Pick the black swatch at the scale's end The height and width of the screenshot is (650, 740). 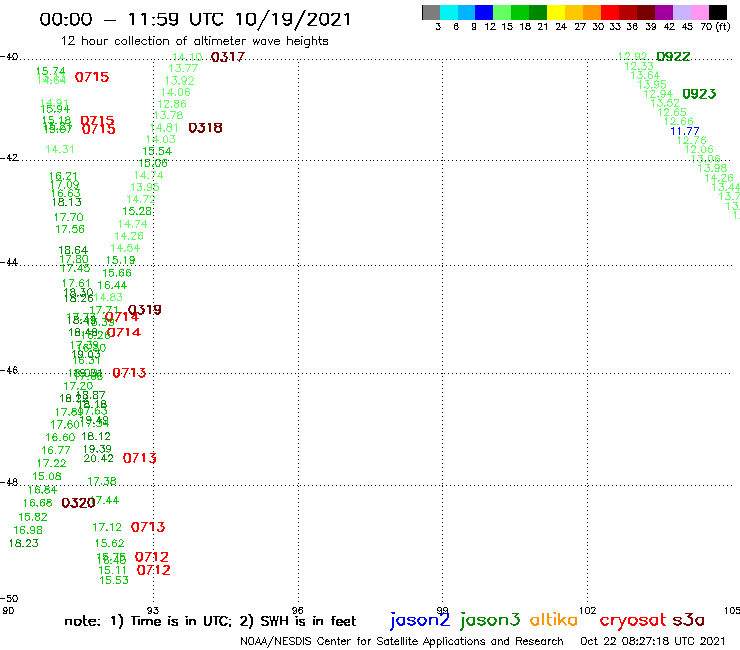718,12
